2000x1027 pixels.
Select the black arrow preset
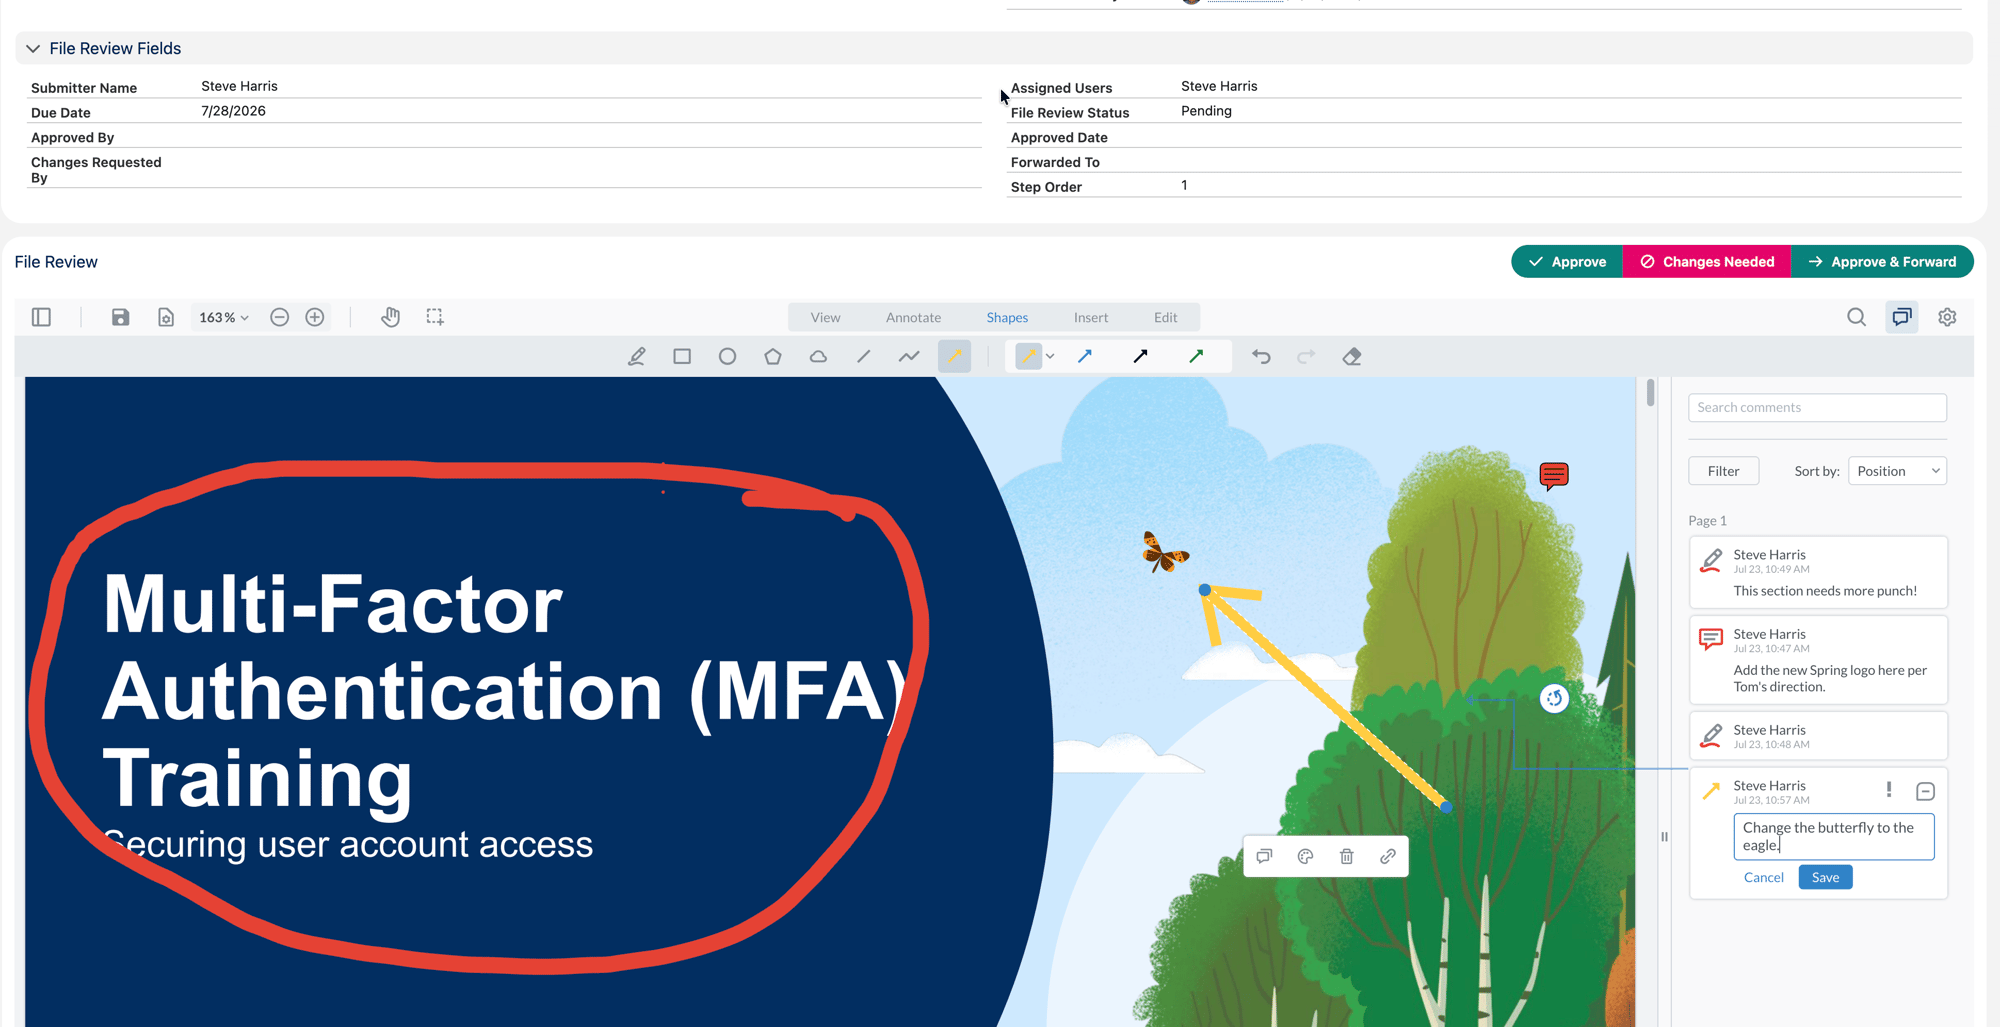tap(1140, 356)
